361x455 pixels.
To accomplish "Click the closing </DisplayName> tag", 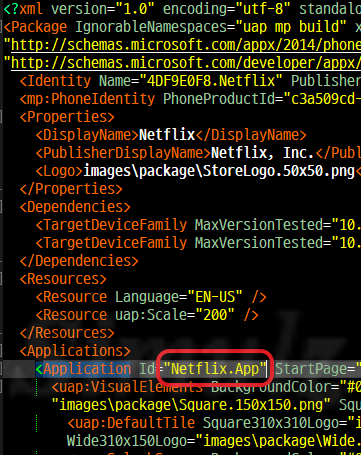I will pos(251,135).
